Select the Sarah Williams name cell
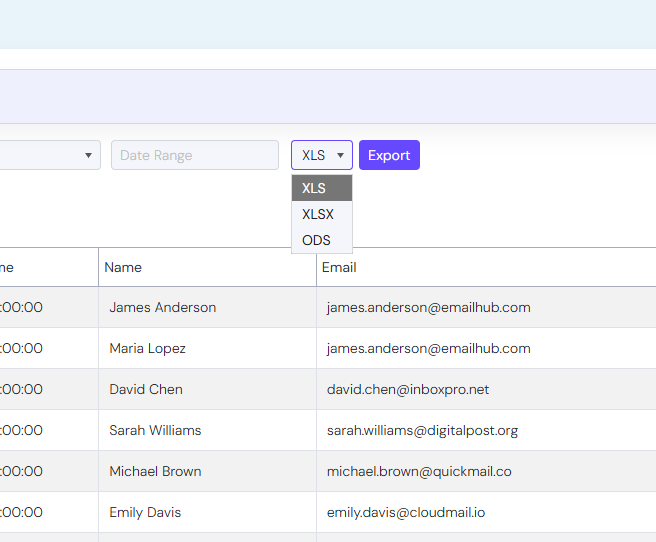Screen dimensions: 656x542 pyautogui.click(x=208, y=430)
